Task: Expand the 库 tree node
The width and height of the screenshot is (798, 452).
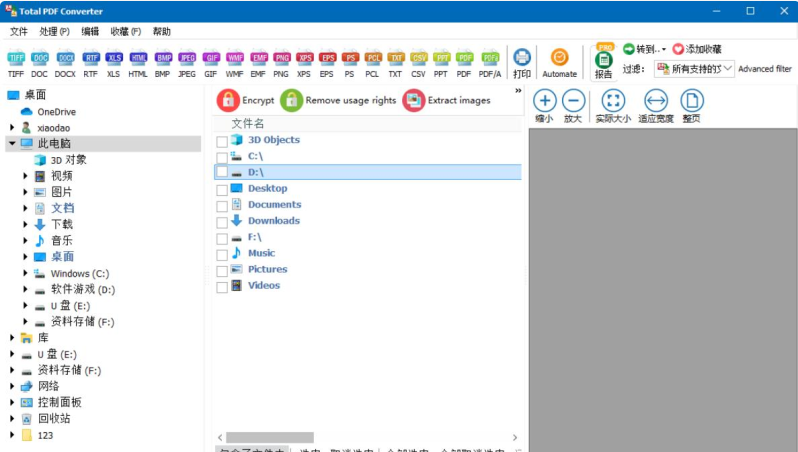Action: pos(12,337)
